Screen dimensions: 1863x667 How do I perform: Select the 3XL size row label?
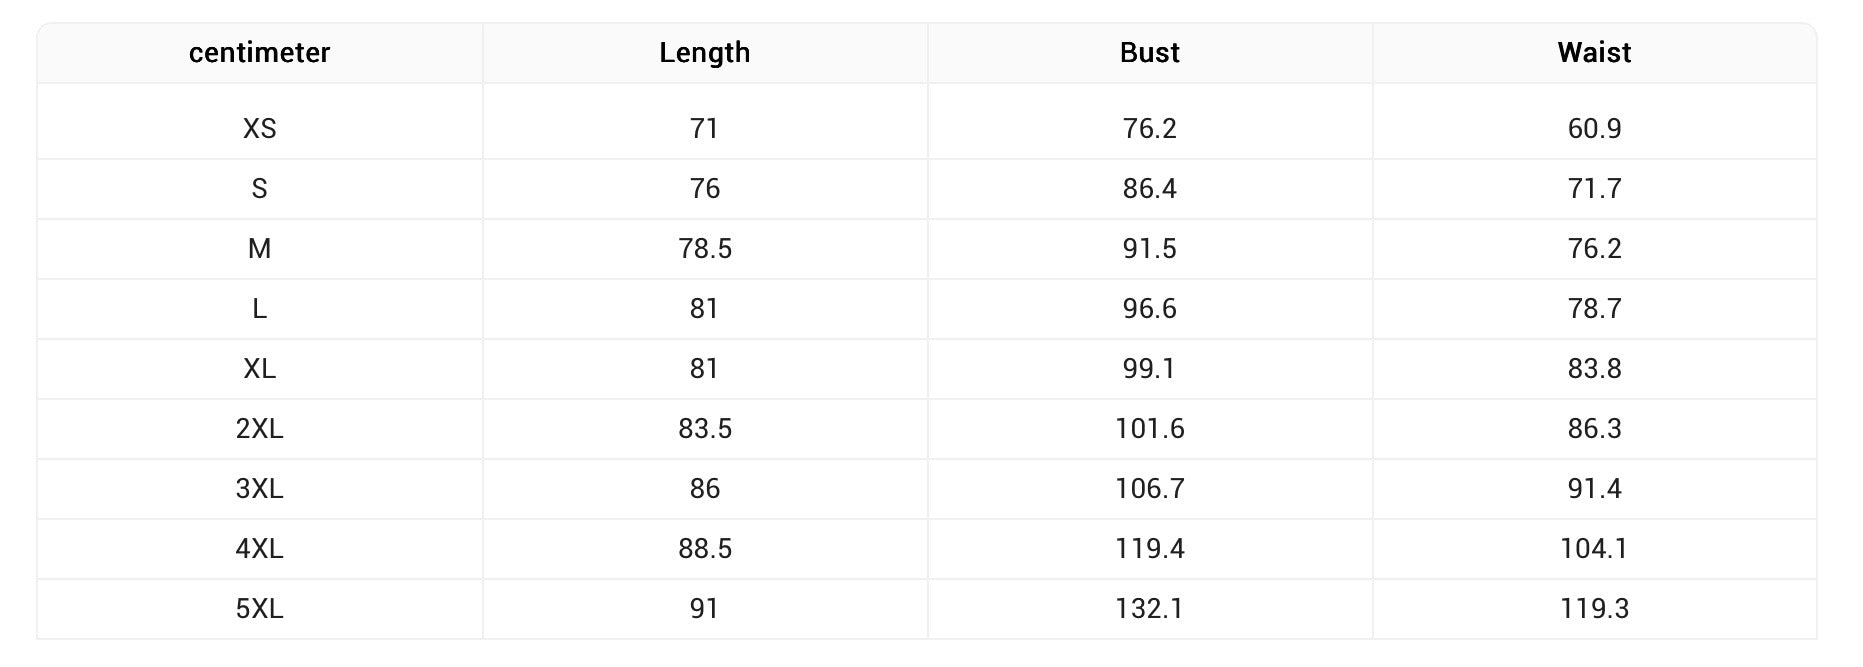click(x=259, y=489)
